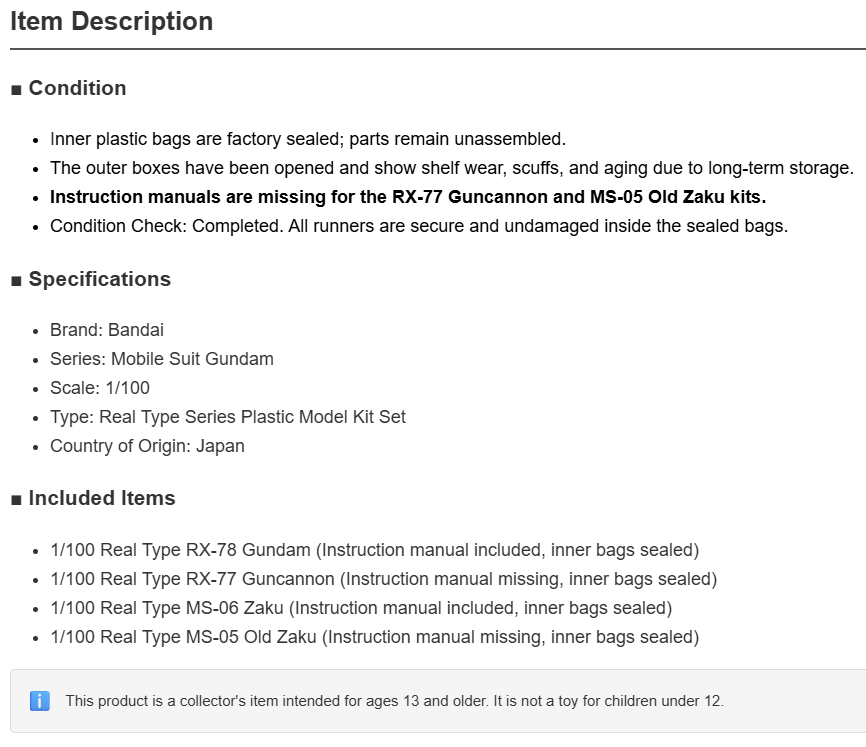Viewport: 866px width, 747px height.
Task: Click the Country of Origin: Japan line
Action: tap(147, 446)
